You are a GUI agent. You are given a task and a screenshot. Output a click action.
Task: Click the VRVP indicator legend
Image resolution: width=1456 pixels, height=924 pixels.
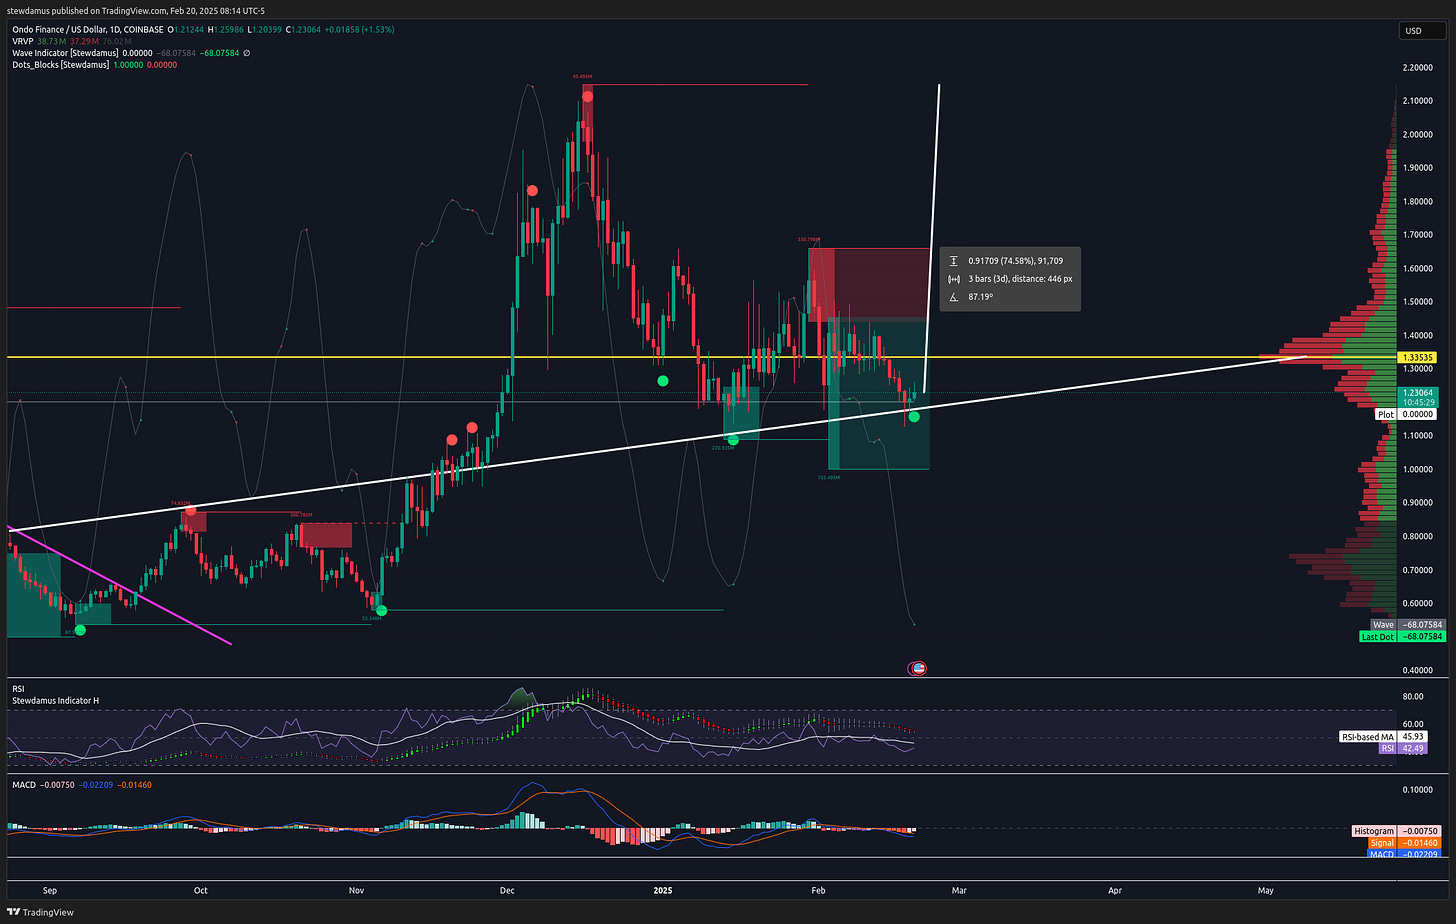tap(23, 41)
